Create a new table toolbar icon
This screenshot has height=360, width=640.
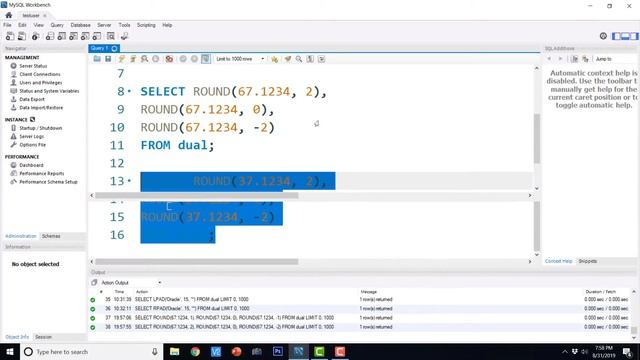coord(62,36)
